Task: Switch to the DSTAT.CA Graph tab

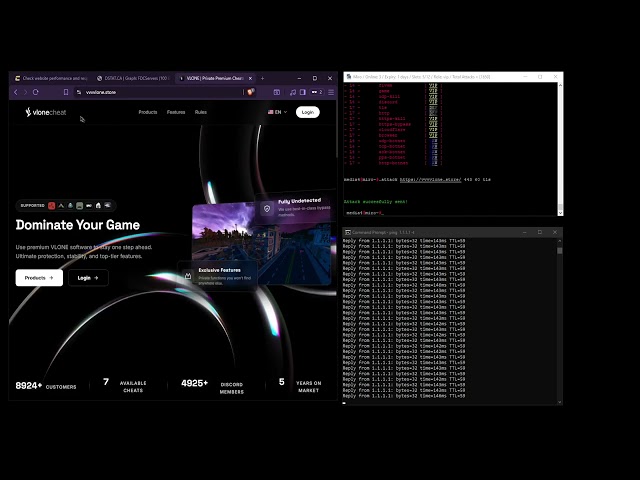Action: tap(133, 78)
